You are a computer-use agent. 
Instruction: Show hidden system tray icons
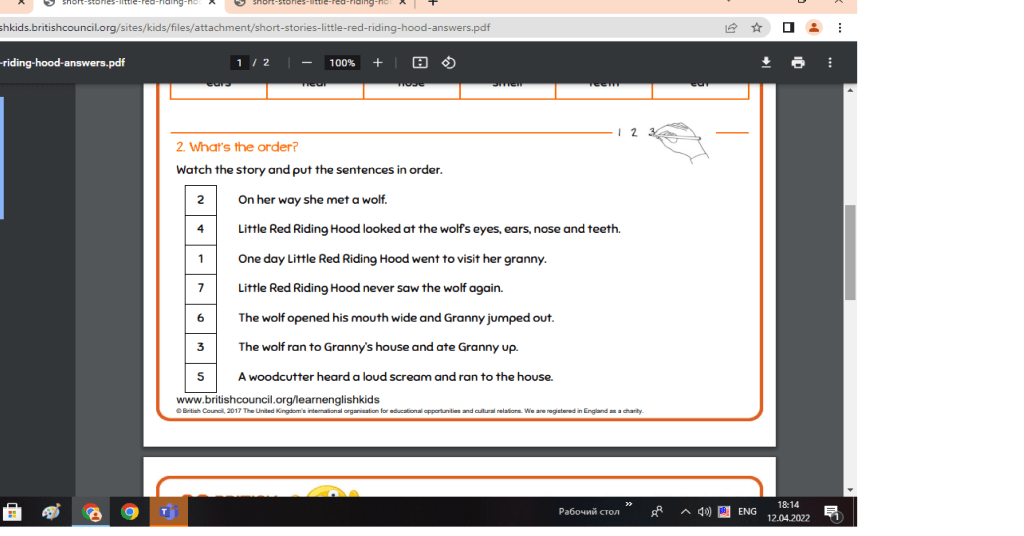[x=685, y=512]
